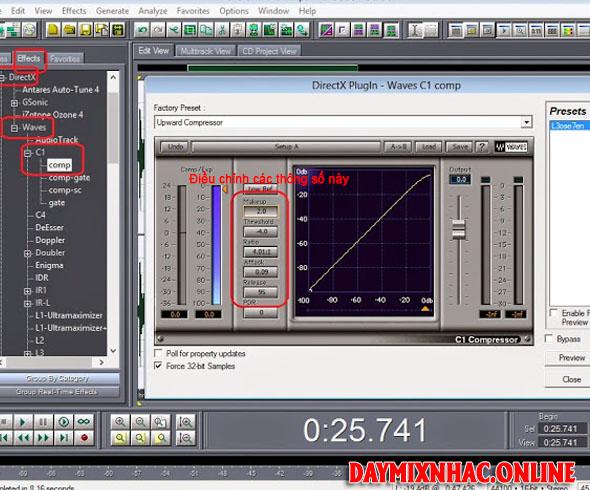Open the Effects menu
Image resolution: width=590 pixels, height=490 pixels.
(x=74, y=11)
